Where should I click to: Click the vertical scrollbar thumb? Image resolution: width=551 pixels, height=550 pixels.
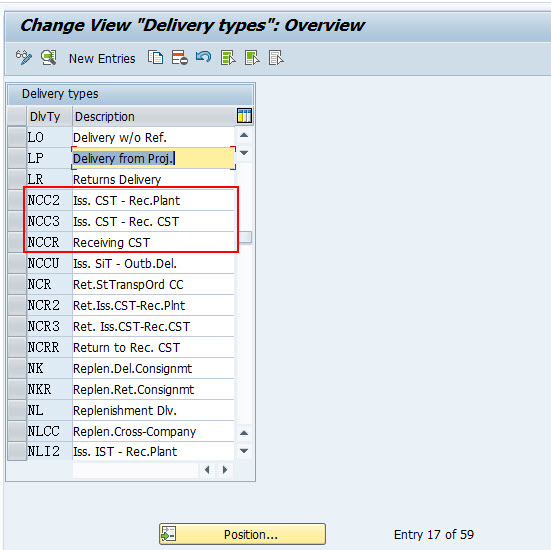245,237
